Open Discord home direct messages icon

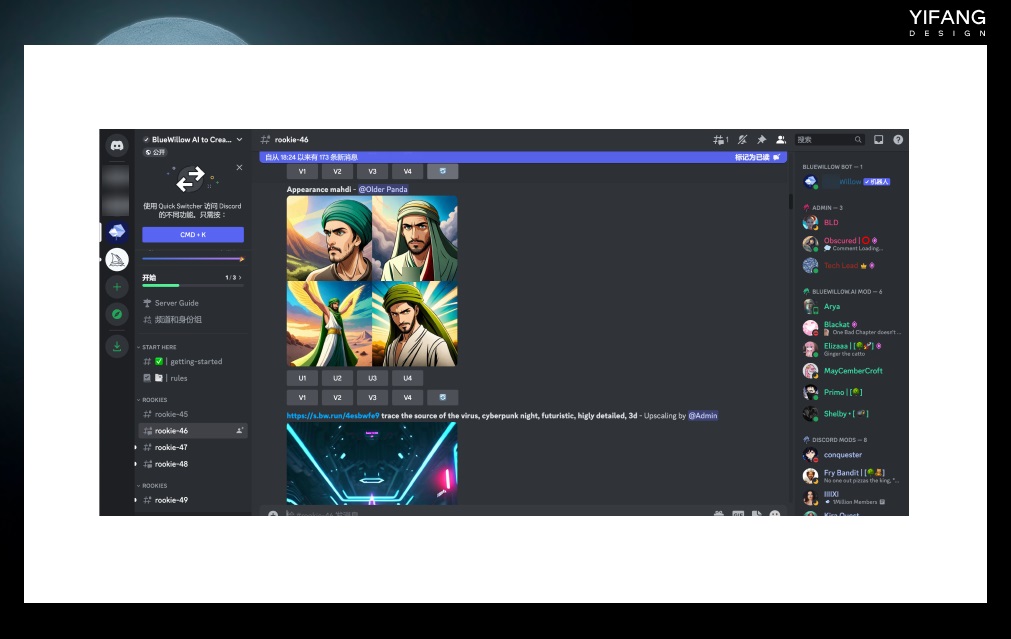coord(117,145)
